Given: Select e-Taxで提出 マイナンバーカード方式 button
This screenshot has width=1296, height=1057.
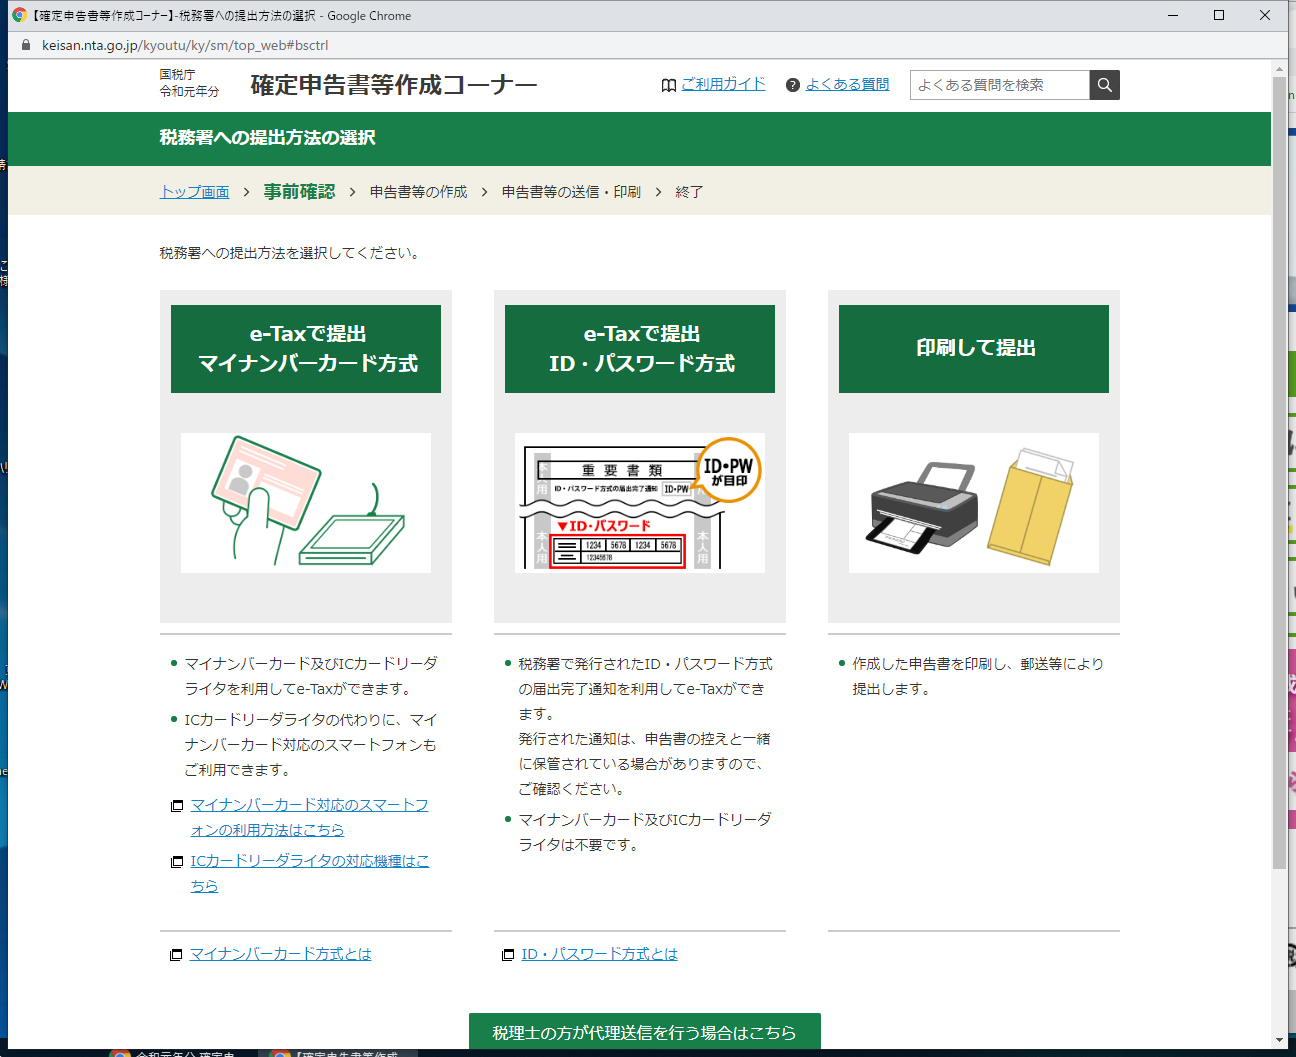Looking at the screenshot, I should (x=306, y=349).
